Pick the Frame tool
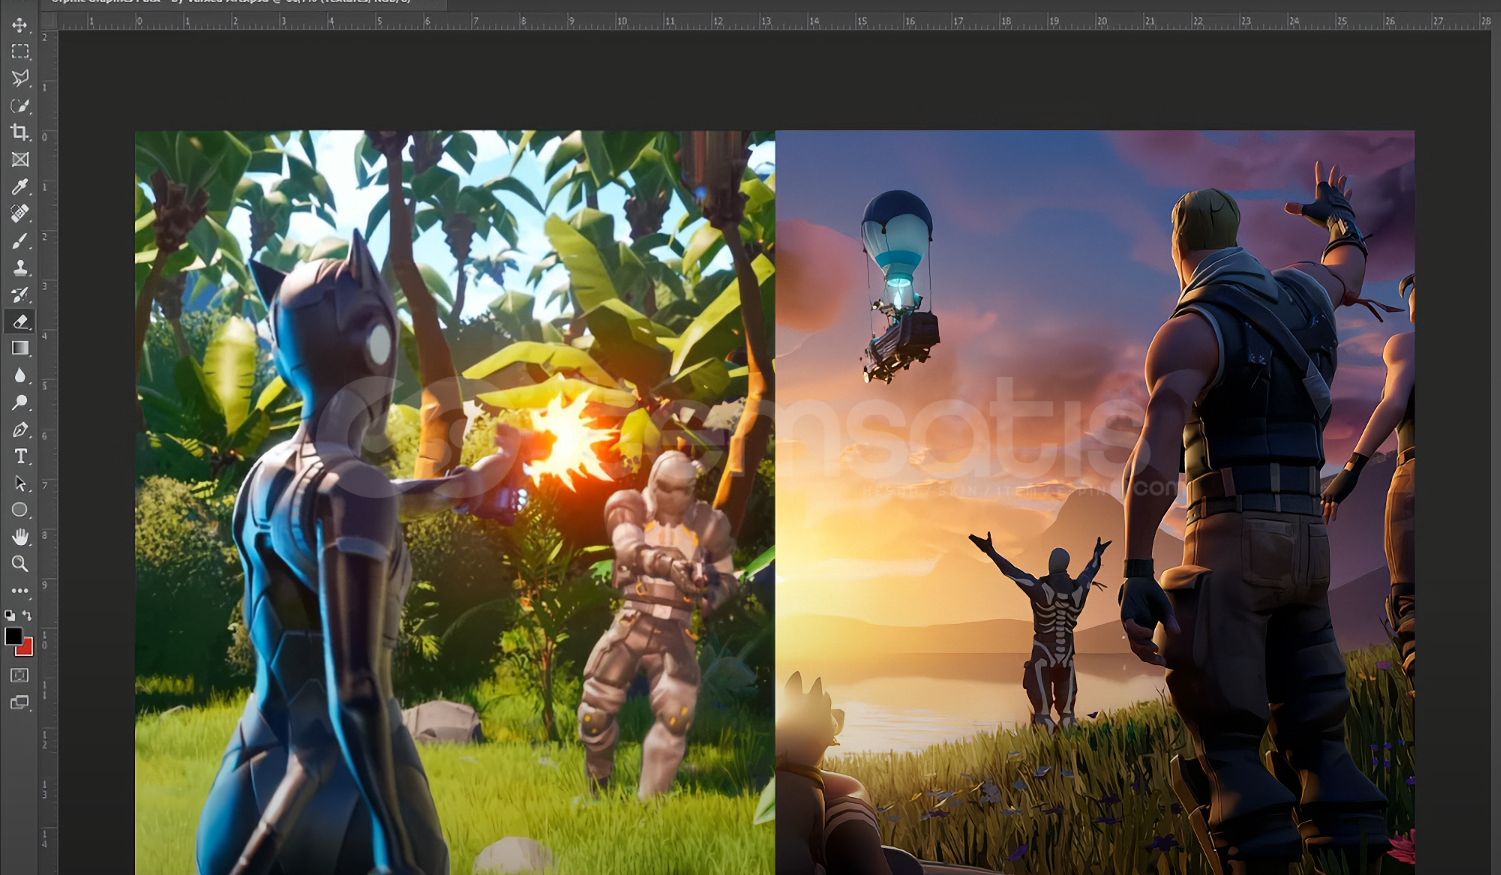Image resolution: width=1501 pixels, height=875 pixels. point(20,159)
